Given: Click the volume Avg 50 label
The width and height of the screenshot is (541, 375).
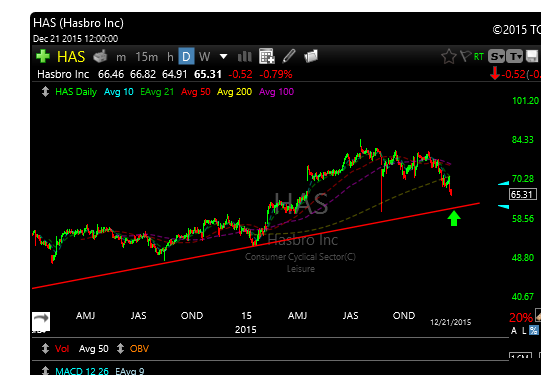Looking at the screenshot, I should (94, 349).
